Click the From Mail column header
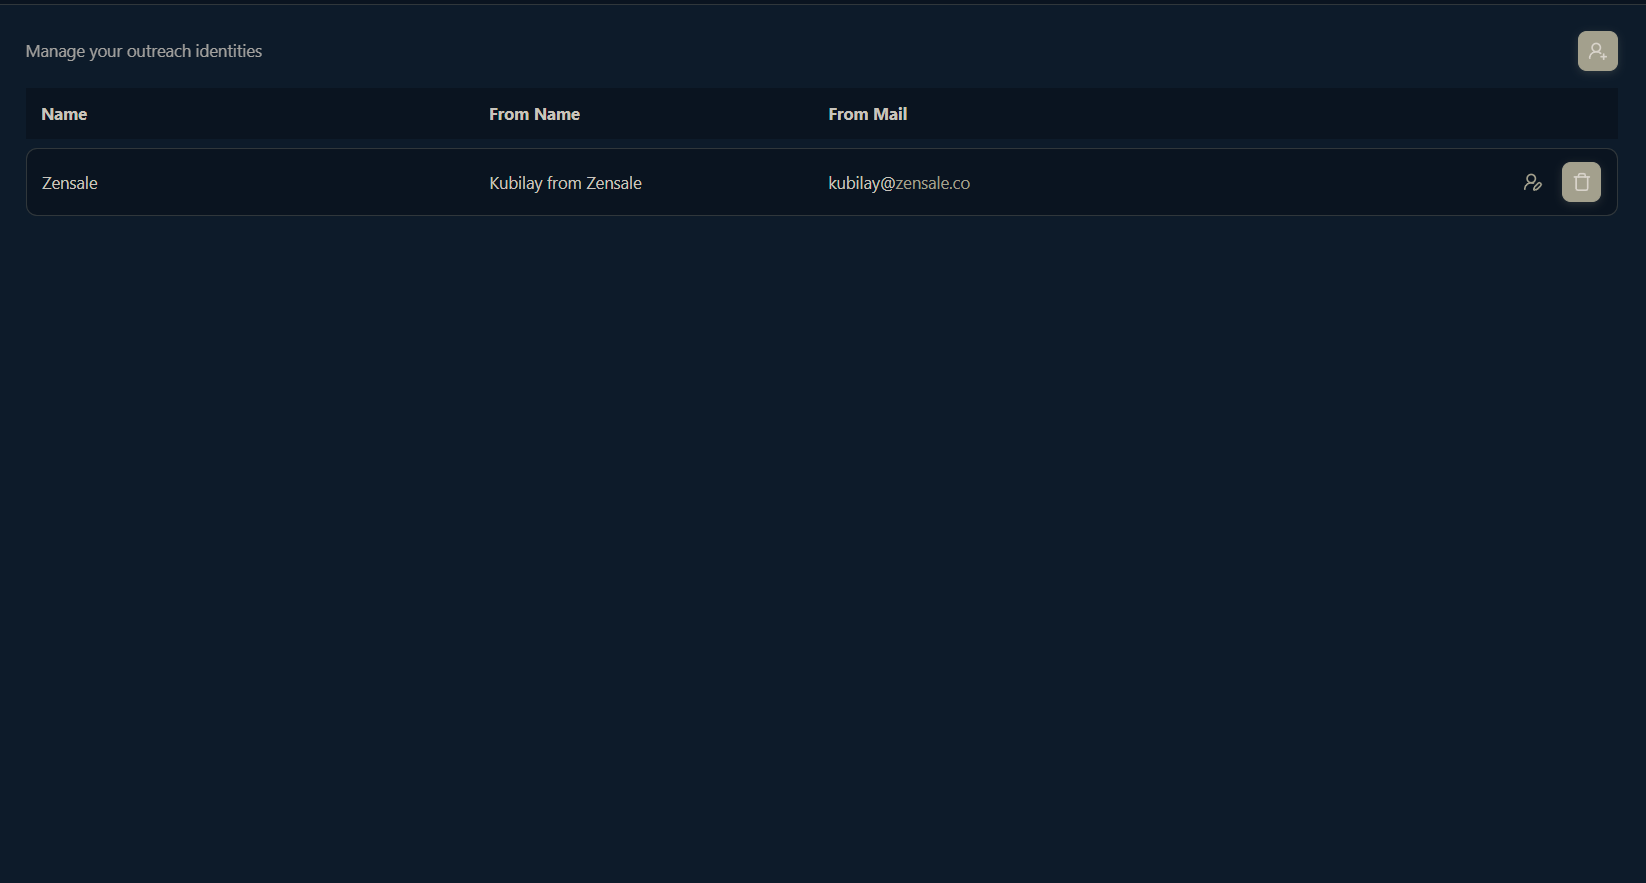This screenshot has height=883, width=1646. coord(867,114)
